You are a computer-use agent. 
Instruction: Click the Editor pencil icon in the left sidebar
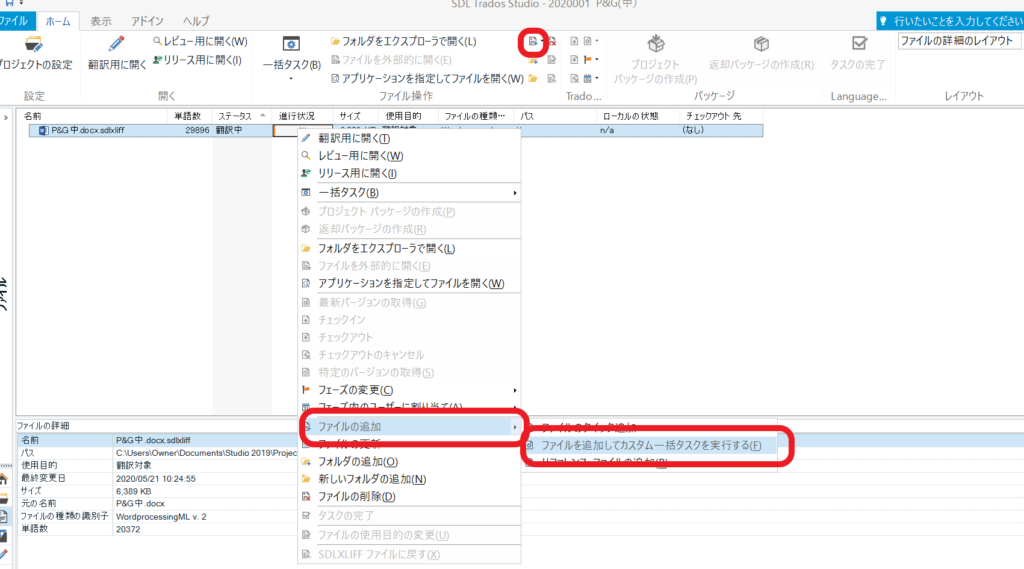pos(3,555)
